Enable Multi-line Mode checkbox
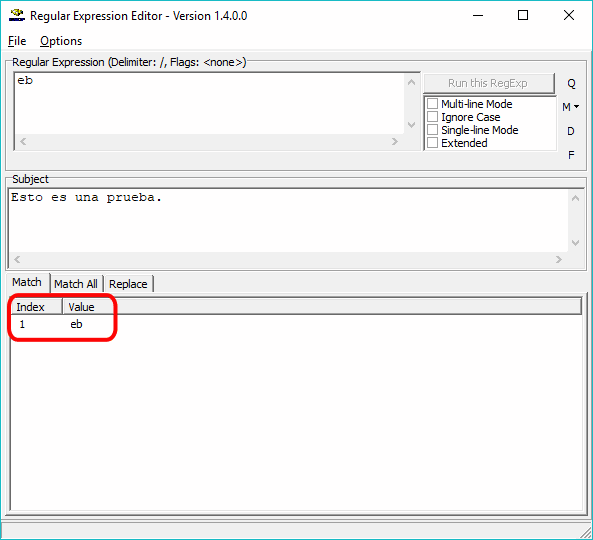Image resolution: width=593 pixels, height=540 pixels. tap(432, 104)
